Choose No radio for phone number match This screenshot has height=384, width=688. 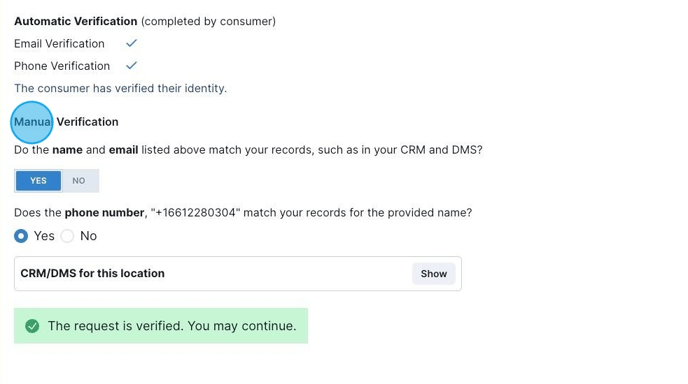[x=67, y=236]
